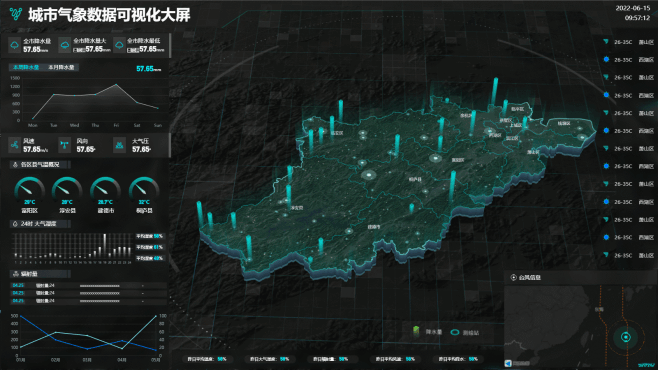This screenshot has width=658, height=370.
Task: Click the blue map provider logo on typhoon map
Action: pyautogui.click(x=508, y=363)
